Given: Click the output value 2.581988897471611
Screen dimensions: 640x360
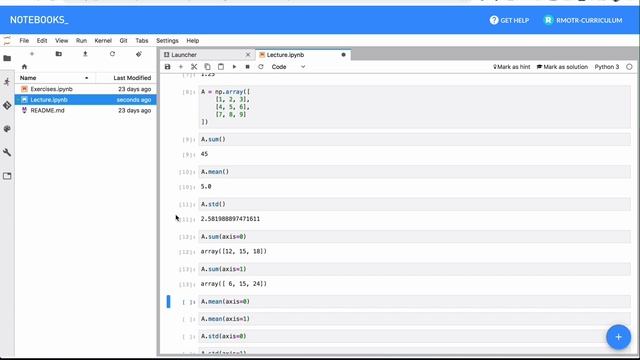Looking at the screenshot, I should pyautogui.click(x=230, y=219).
